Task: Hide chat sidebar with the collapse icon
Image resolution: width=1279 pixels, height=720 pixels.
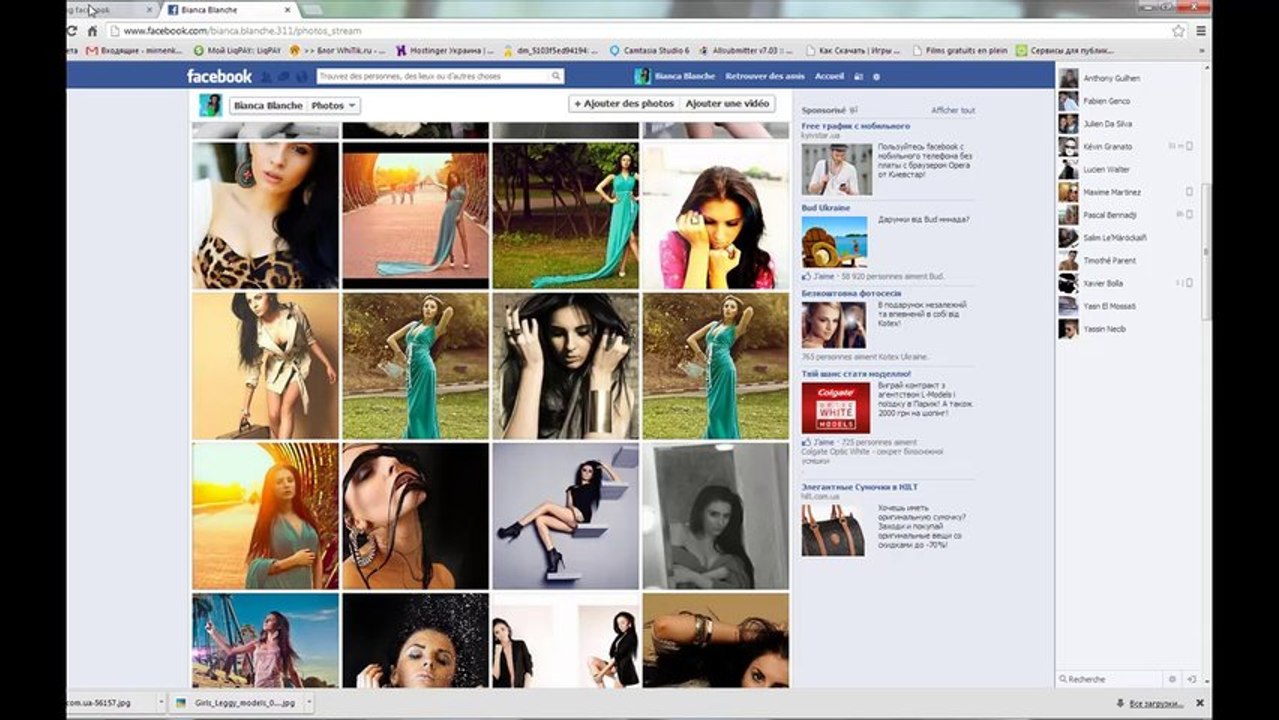Action: (x=1192, y=679)
